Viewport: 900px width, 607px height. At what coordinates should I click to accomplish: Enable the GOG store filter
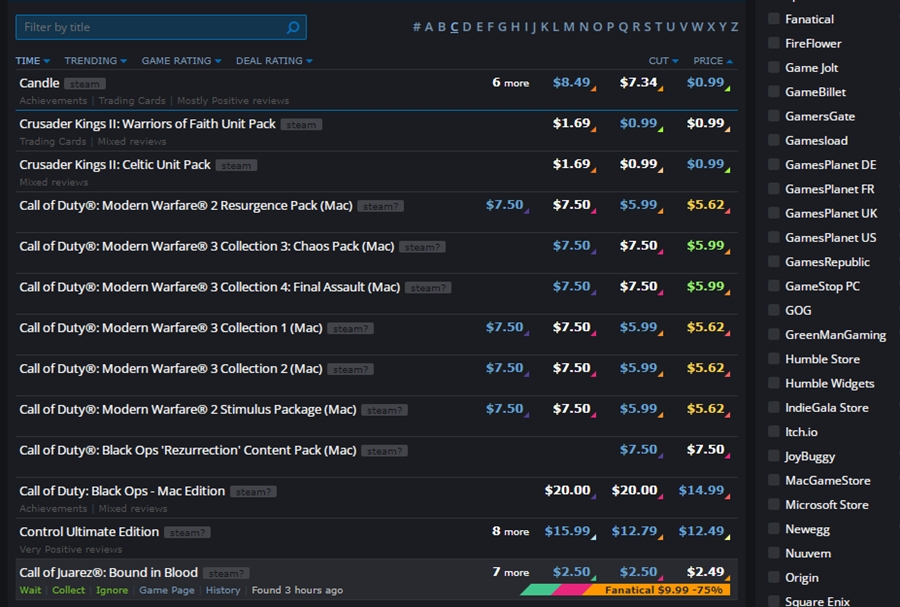tap(774, 310)
